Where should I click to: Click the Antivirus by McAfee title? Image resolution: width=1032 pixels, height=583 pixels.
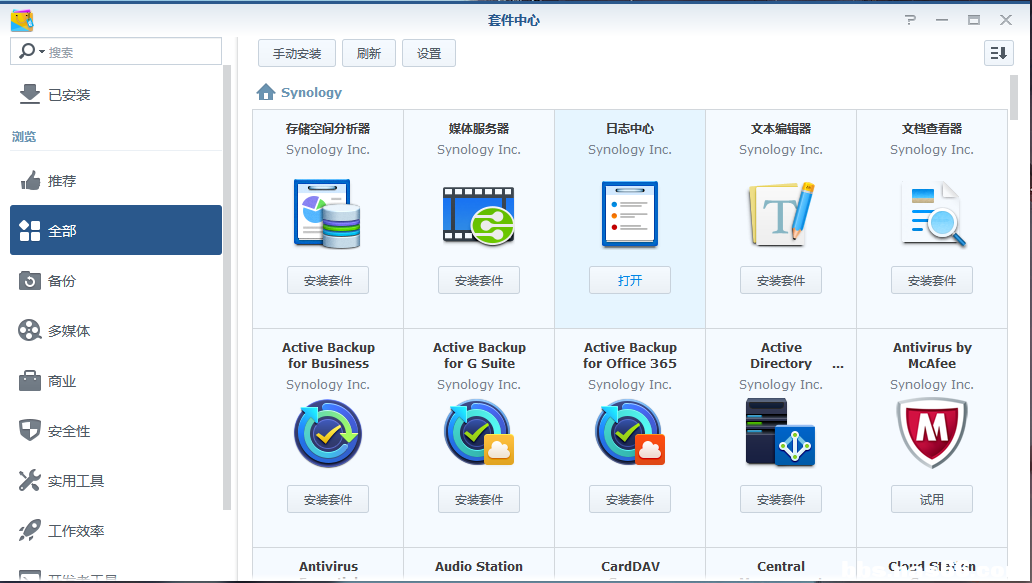(x=932, y=355)
